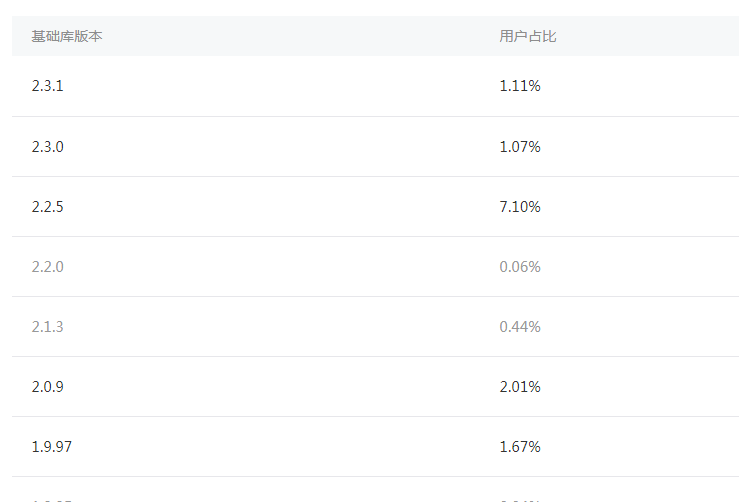739x502 pixels.
Task: Select version 2.2.5 cell
Action: (48, 206)
